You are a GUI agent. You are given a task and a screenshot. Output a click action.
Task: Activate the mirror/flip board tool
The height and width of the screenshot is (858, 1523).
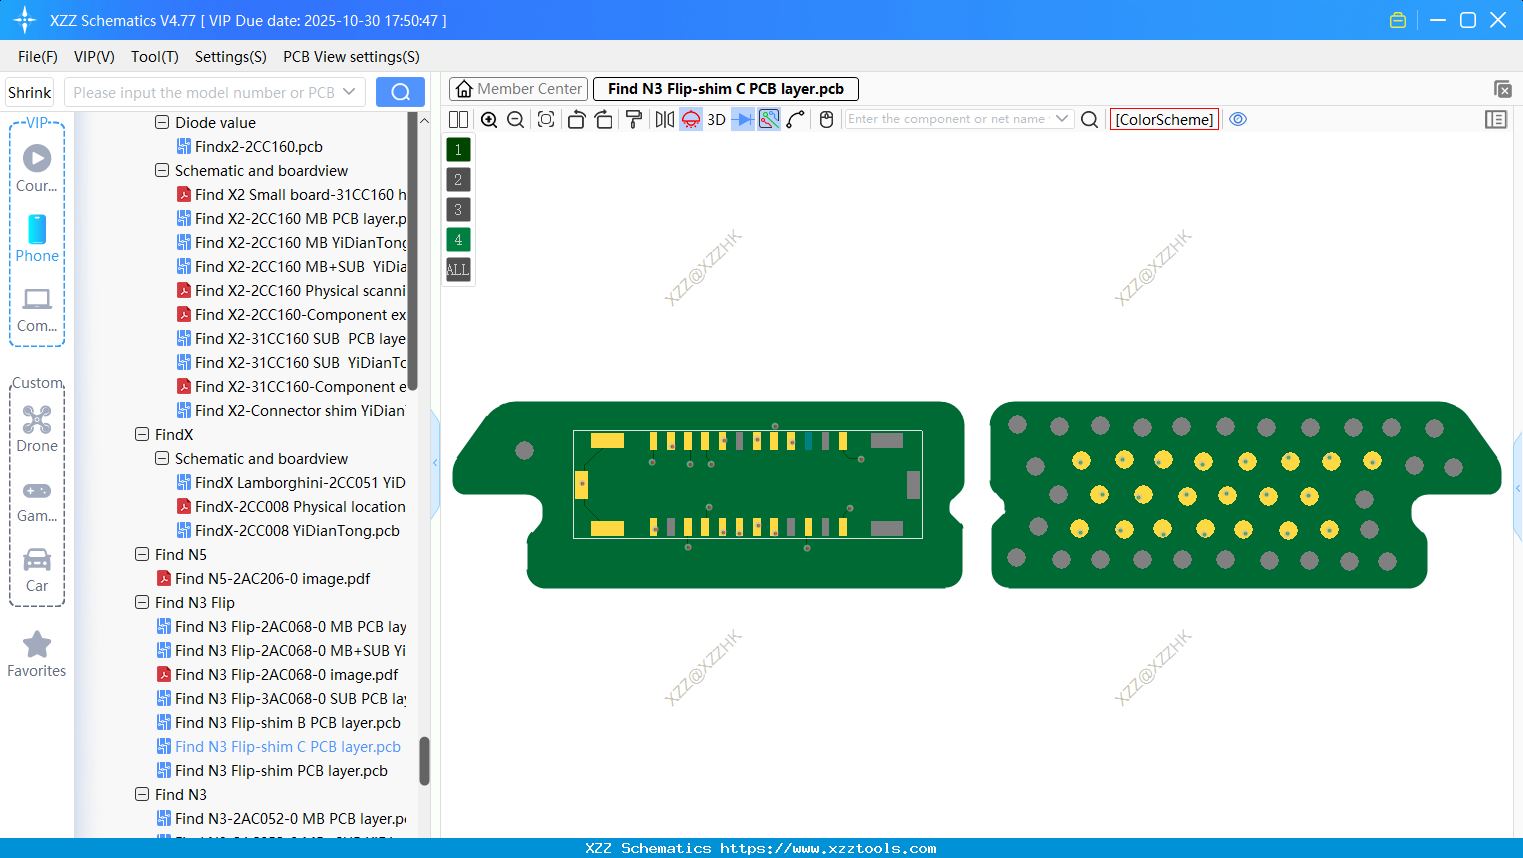point(664,119)
